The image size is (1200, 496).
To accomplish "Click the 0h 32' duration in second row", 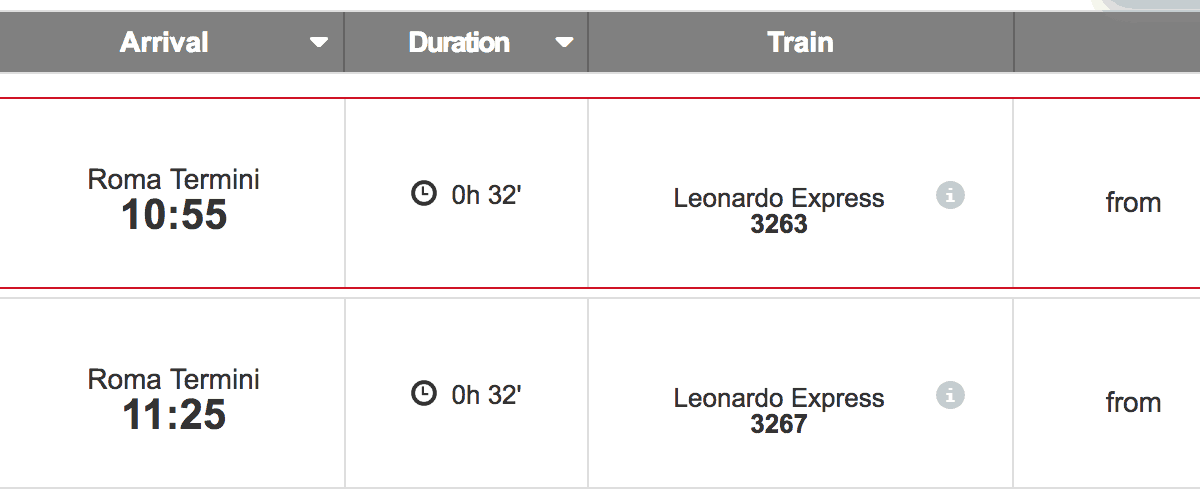I will pyautogui.click(x=487, y=395).
